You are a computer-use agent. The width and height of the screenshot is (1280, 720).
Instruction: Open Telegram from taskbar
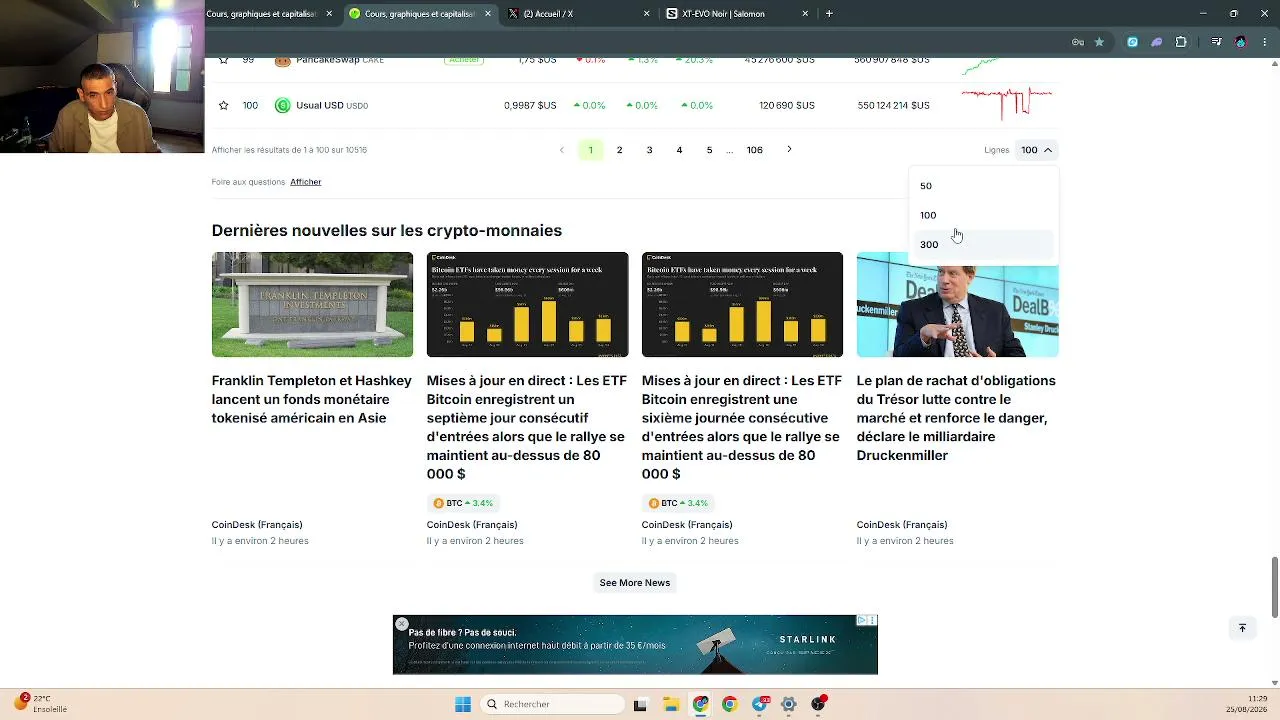760,704
